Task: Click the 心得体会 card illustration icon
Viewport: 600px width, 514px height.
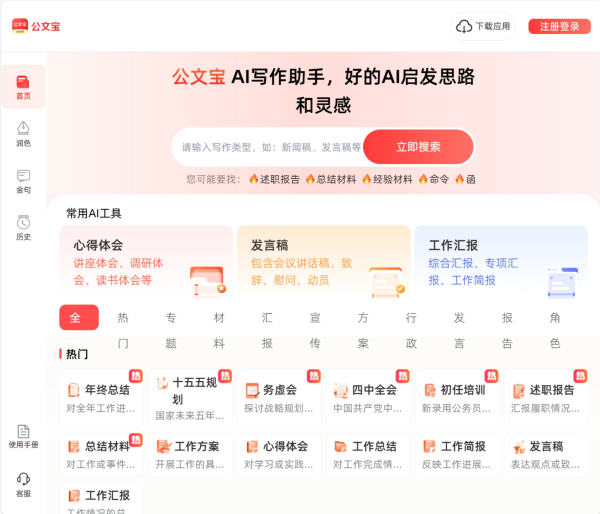Action: 208,282
